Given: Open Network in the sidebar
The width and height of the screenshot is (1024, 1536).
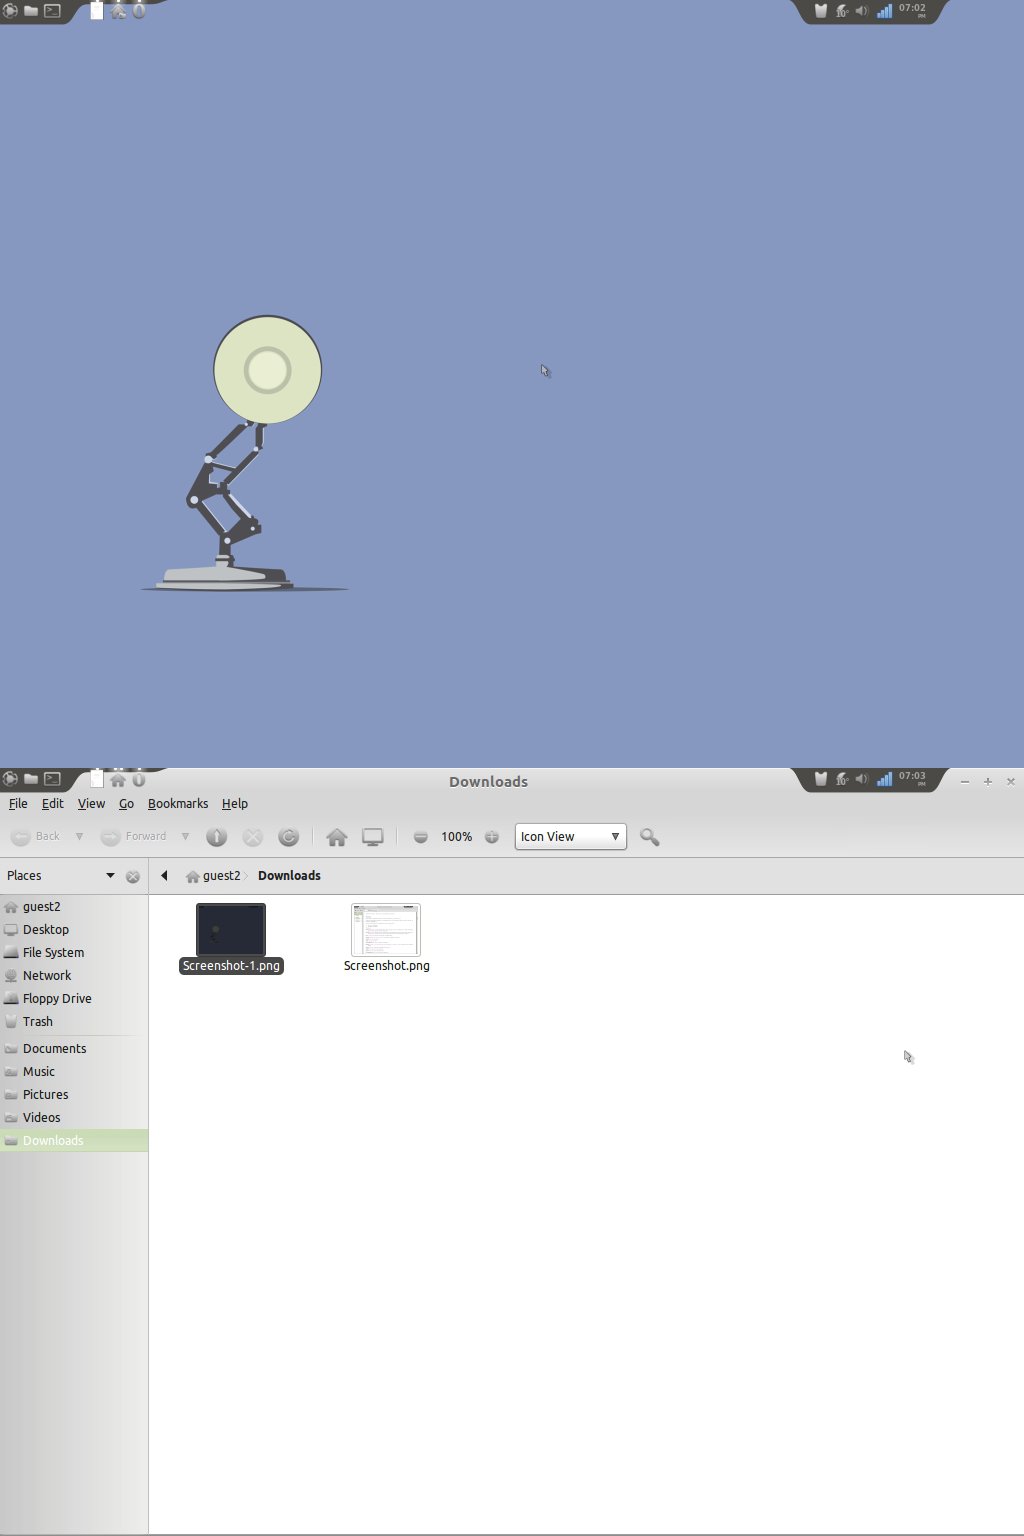Looking at the screenshot, I should click(x=74, y=976).
